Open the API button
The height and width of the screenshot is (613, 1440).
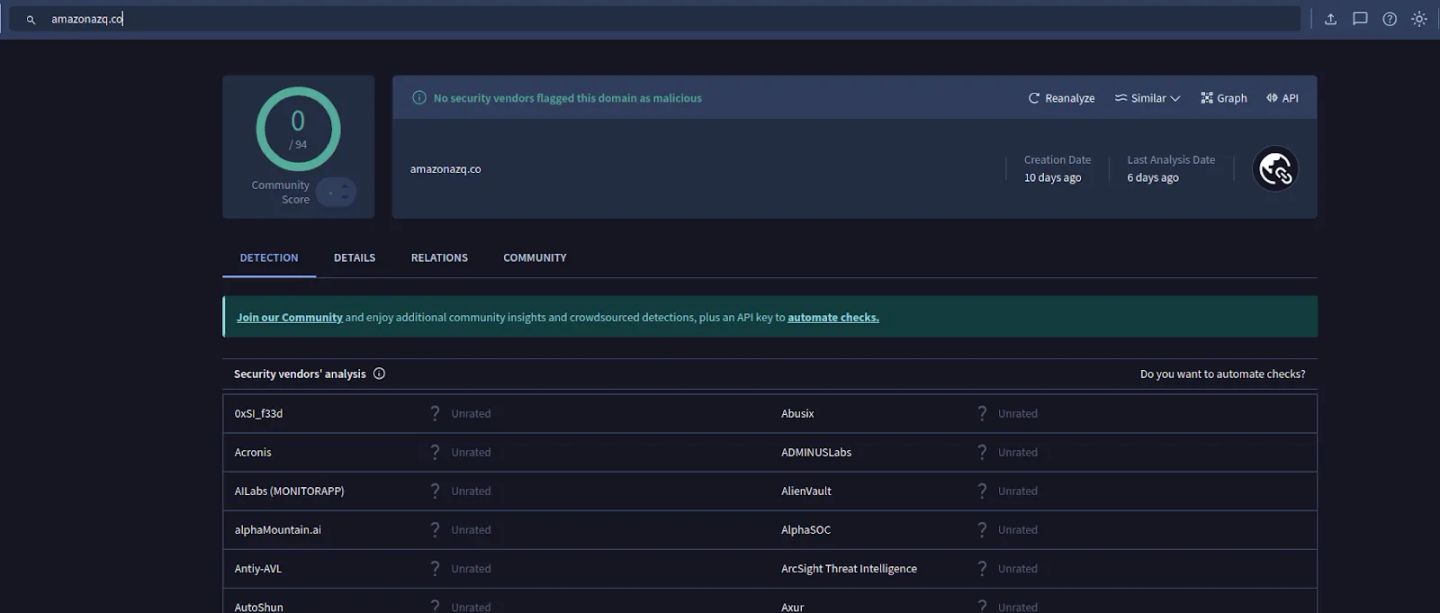(1282, 98)
